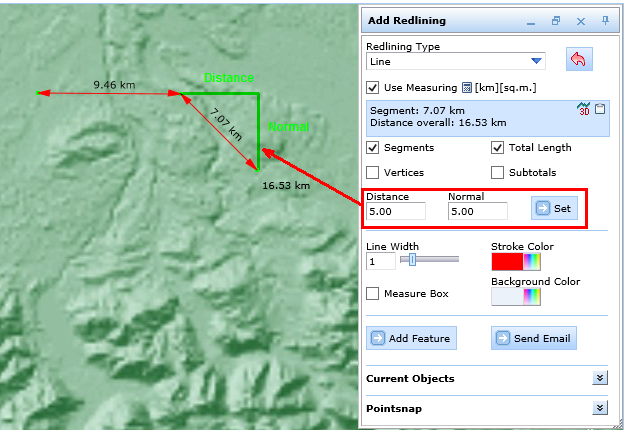Click the 9.46 km segment label on map
The image size is (626, 430).
pos(114,85)
